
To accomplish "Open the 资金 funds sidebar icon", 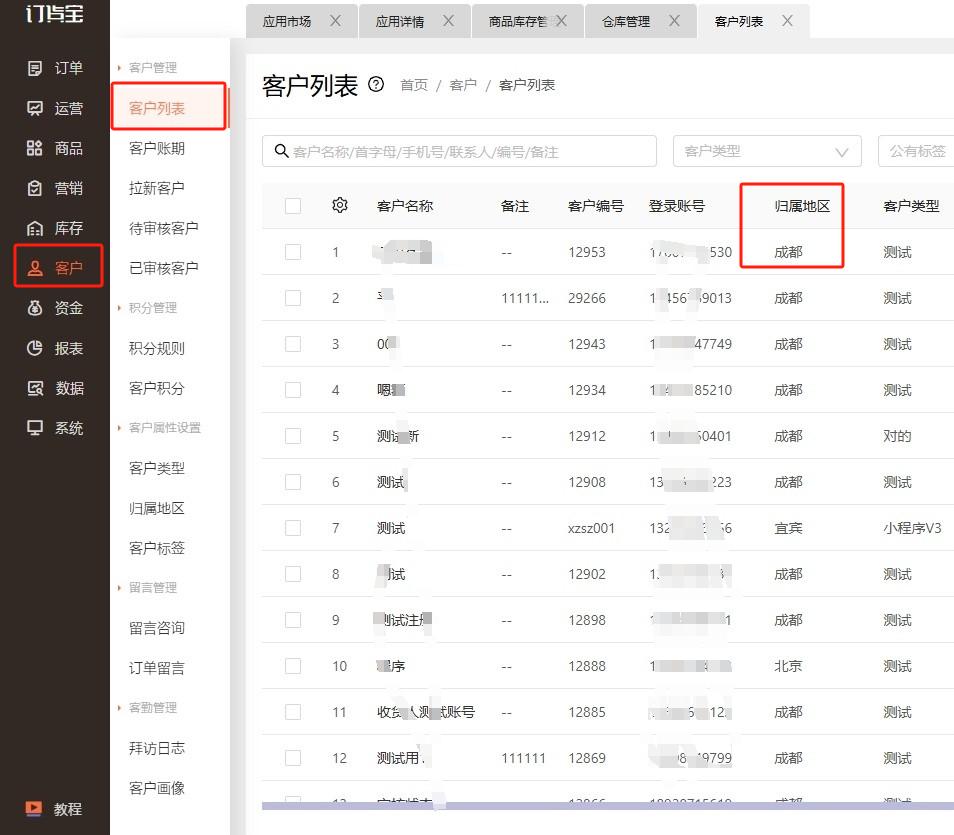I will click(35, 308).
